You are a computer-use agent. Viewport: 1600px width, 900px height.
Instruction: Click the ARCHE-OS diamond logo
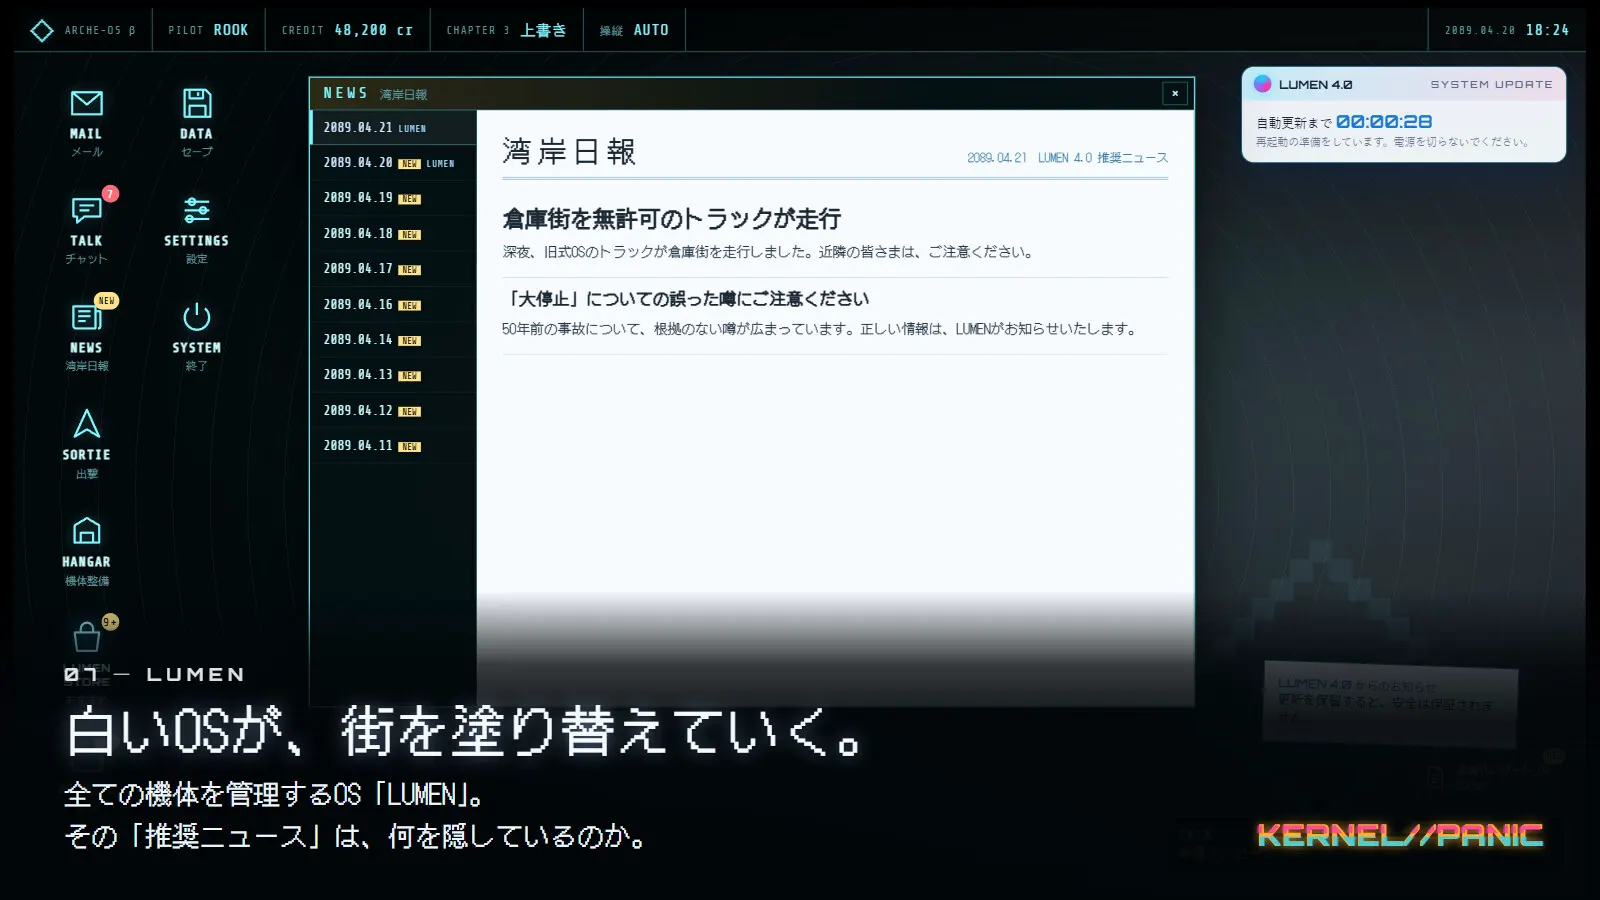41,30
